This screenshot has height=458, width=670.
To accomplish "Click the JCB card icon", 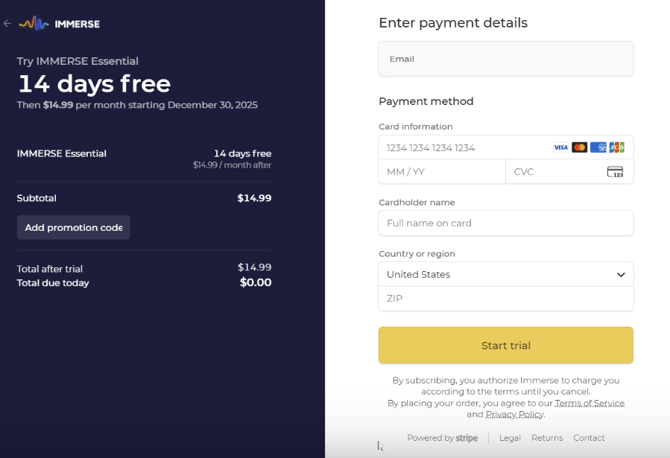I will [616, 147].
